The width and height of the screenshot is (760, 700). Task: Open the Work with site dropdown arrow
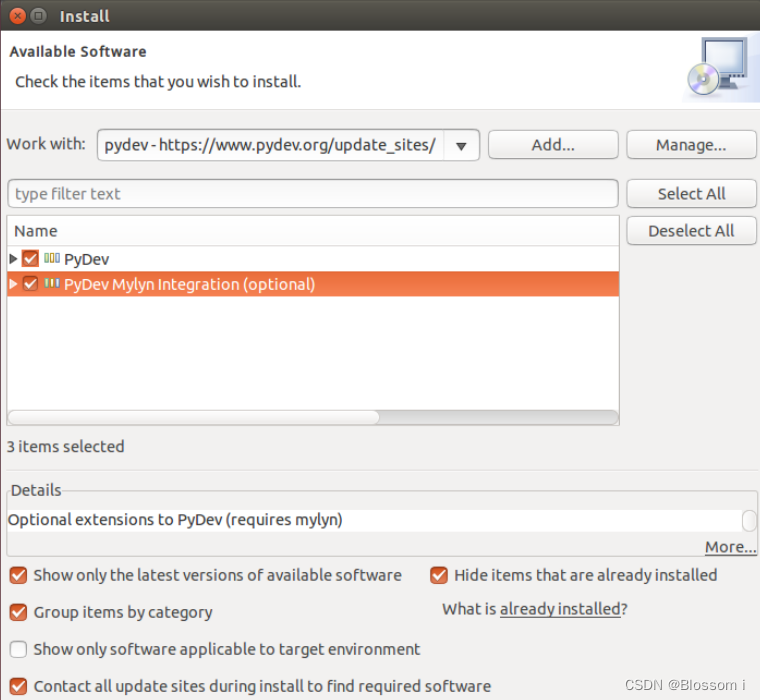(x=461, y=145)
